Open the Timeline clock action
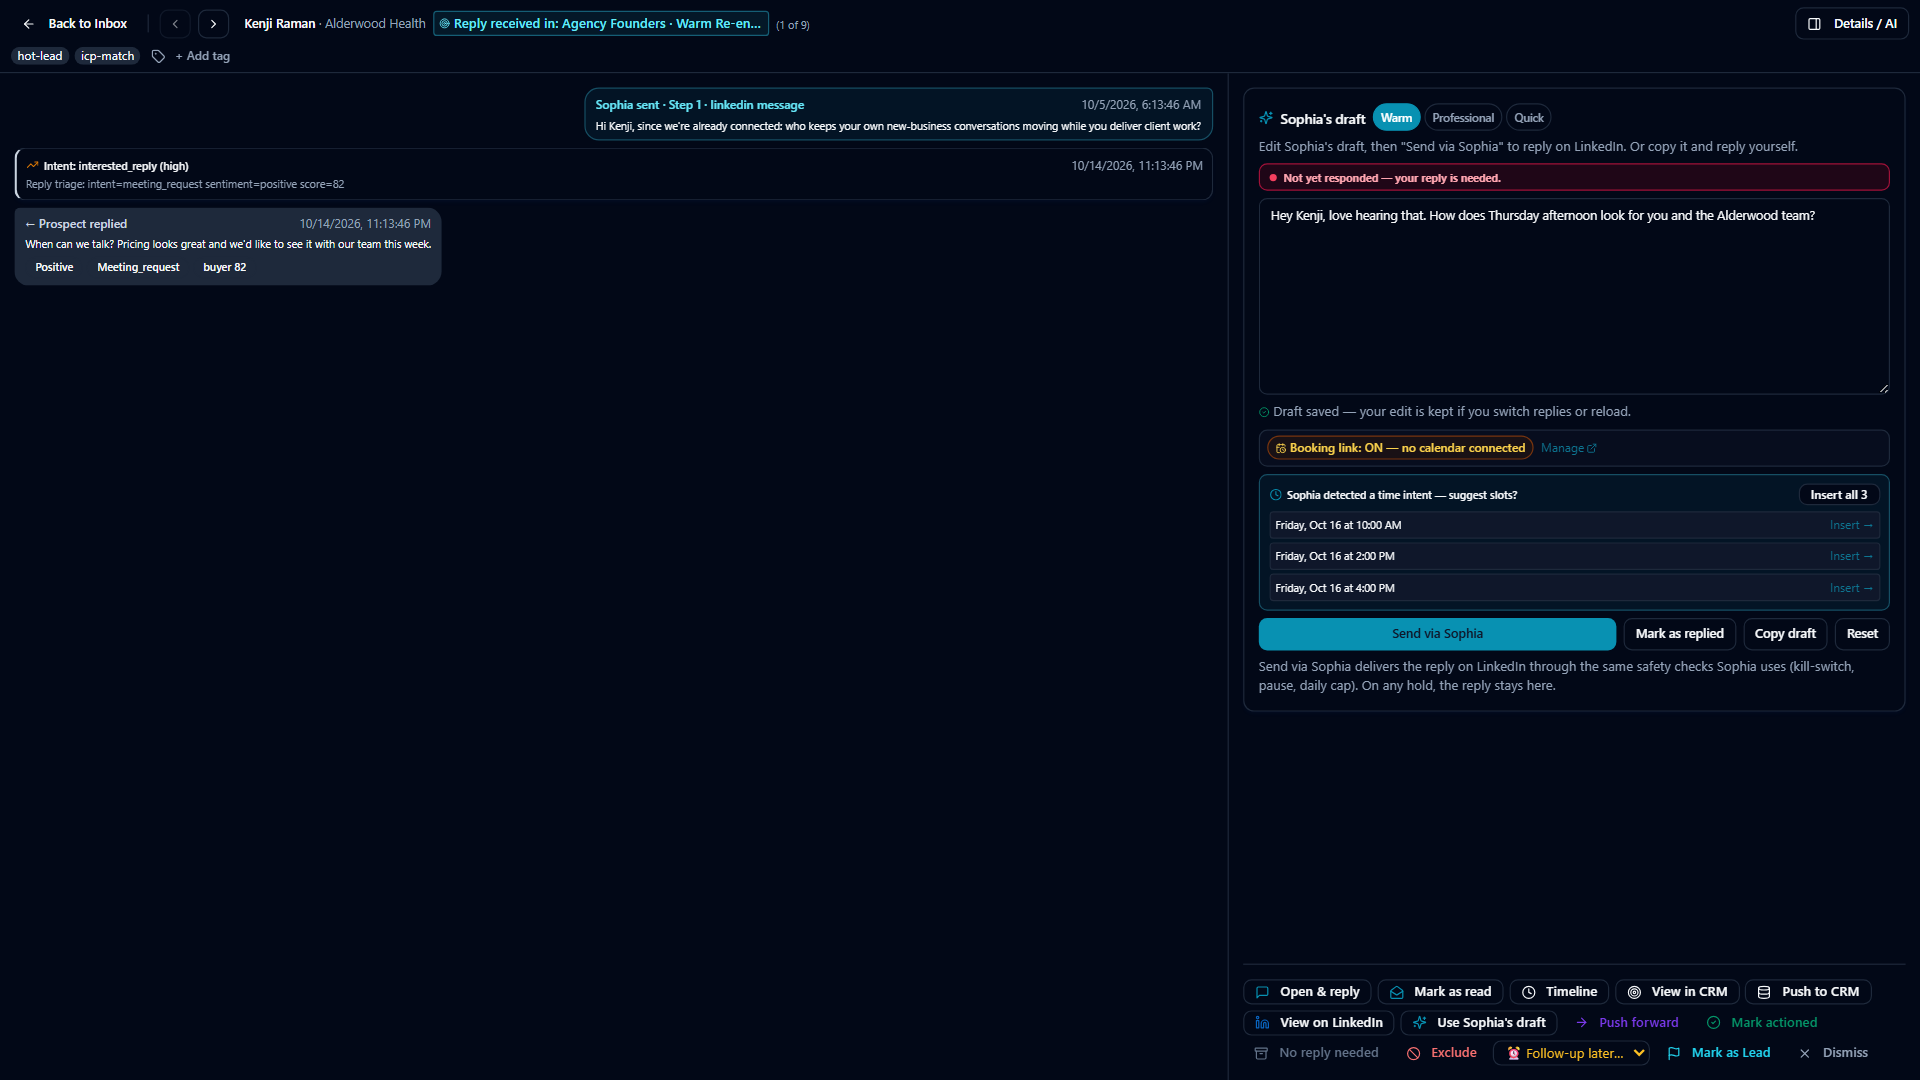 [1559, 992]
